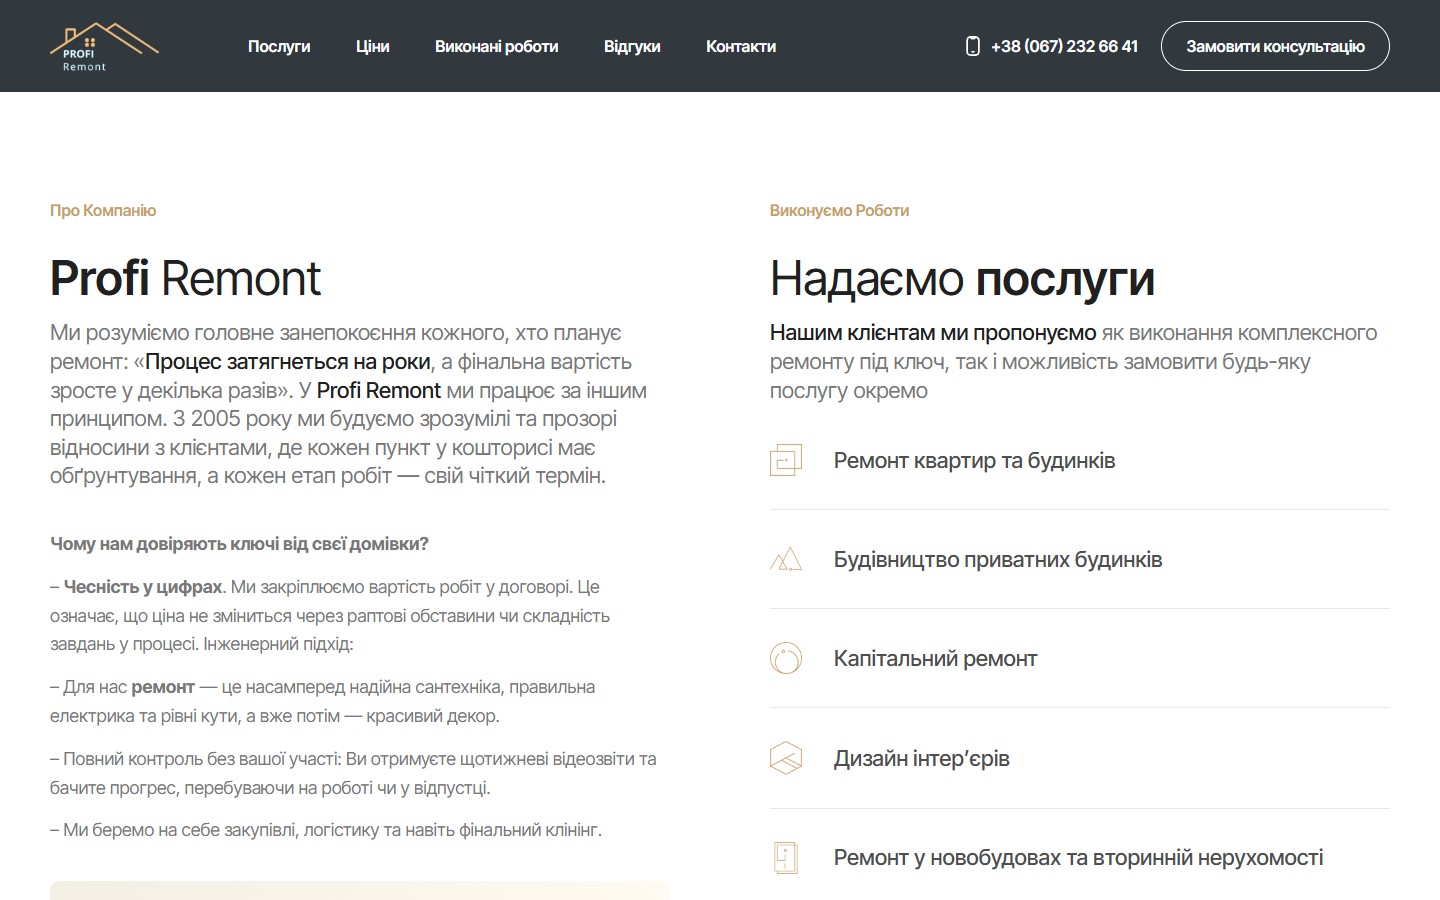
Task: Click the phrase Нашим клієнтам ми пропонуємо
Action: pos(933,332)
